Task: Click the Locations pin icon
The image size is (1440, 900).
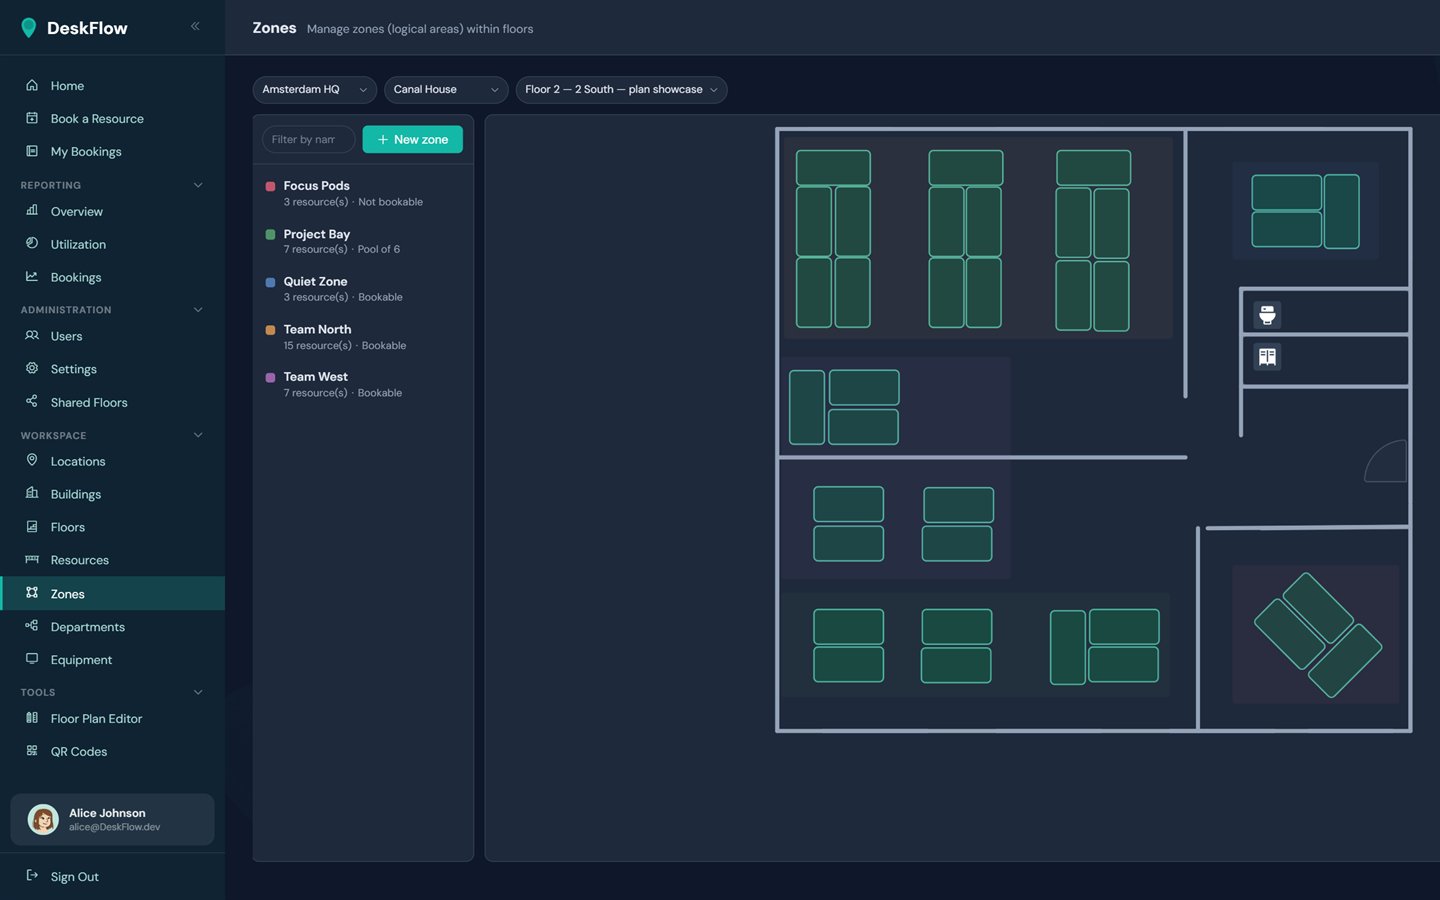Action: pyautogui.click(x=32, y=461)
